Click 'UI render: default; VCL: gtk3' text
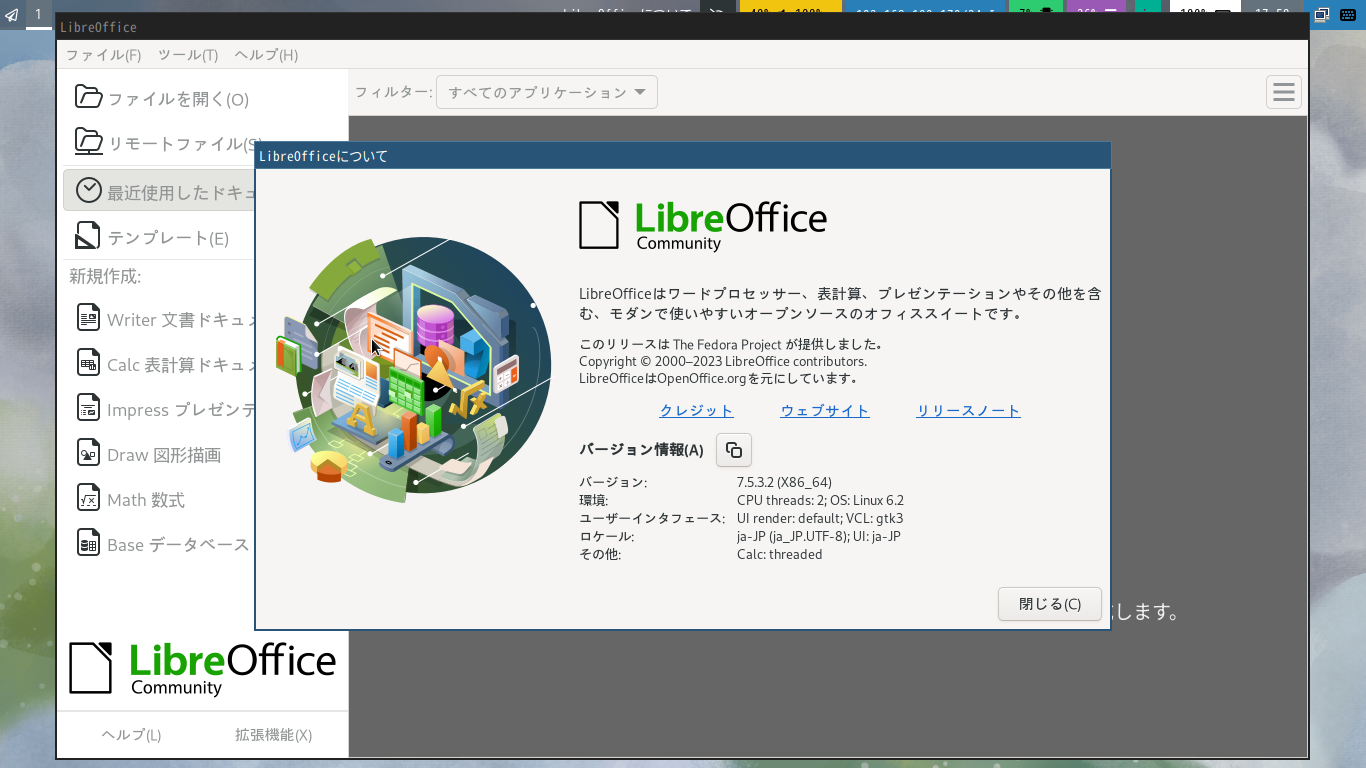The image size is (1366, 768). (820, 518)
